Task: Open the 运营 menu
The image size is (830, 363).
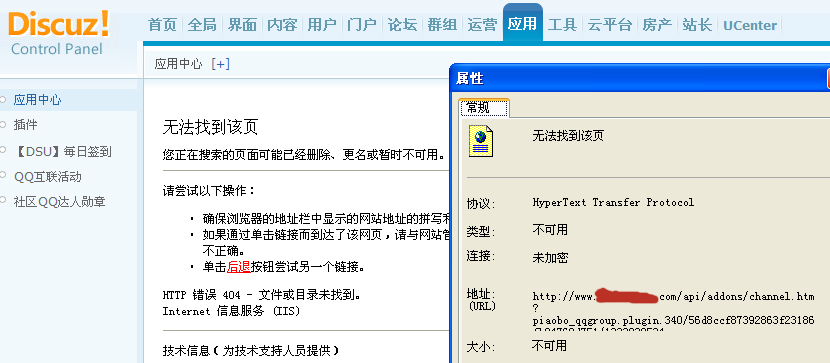Action: coord(482,25)
